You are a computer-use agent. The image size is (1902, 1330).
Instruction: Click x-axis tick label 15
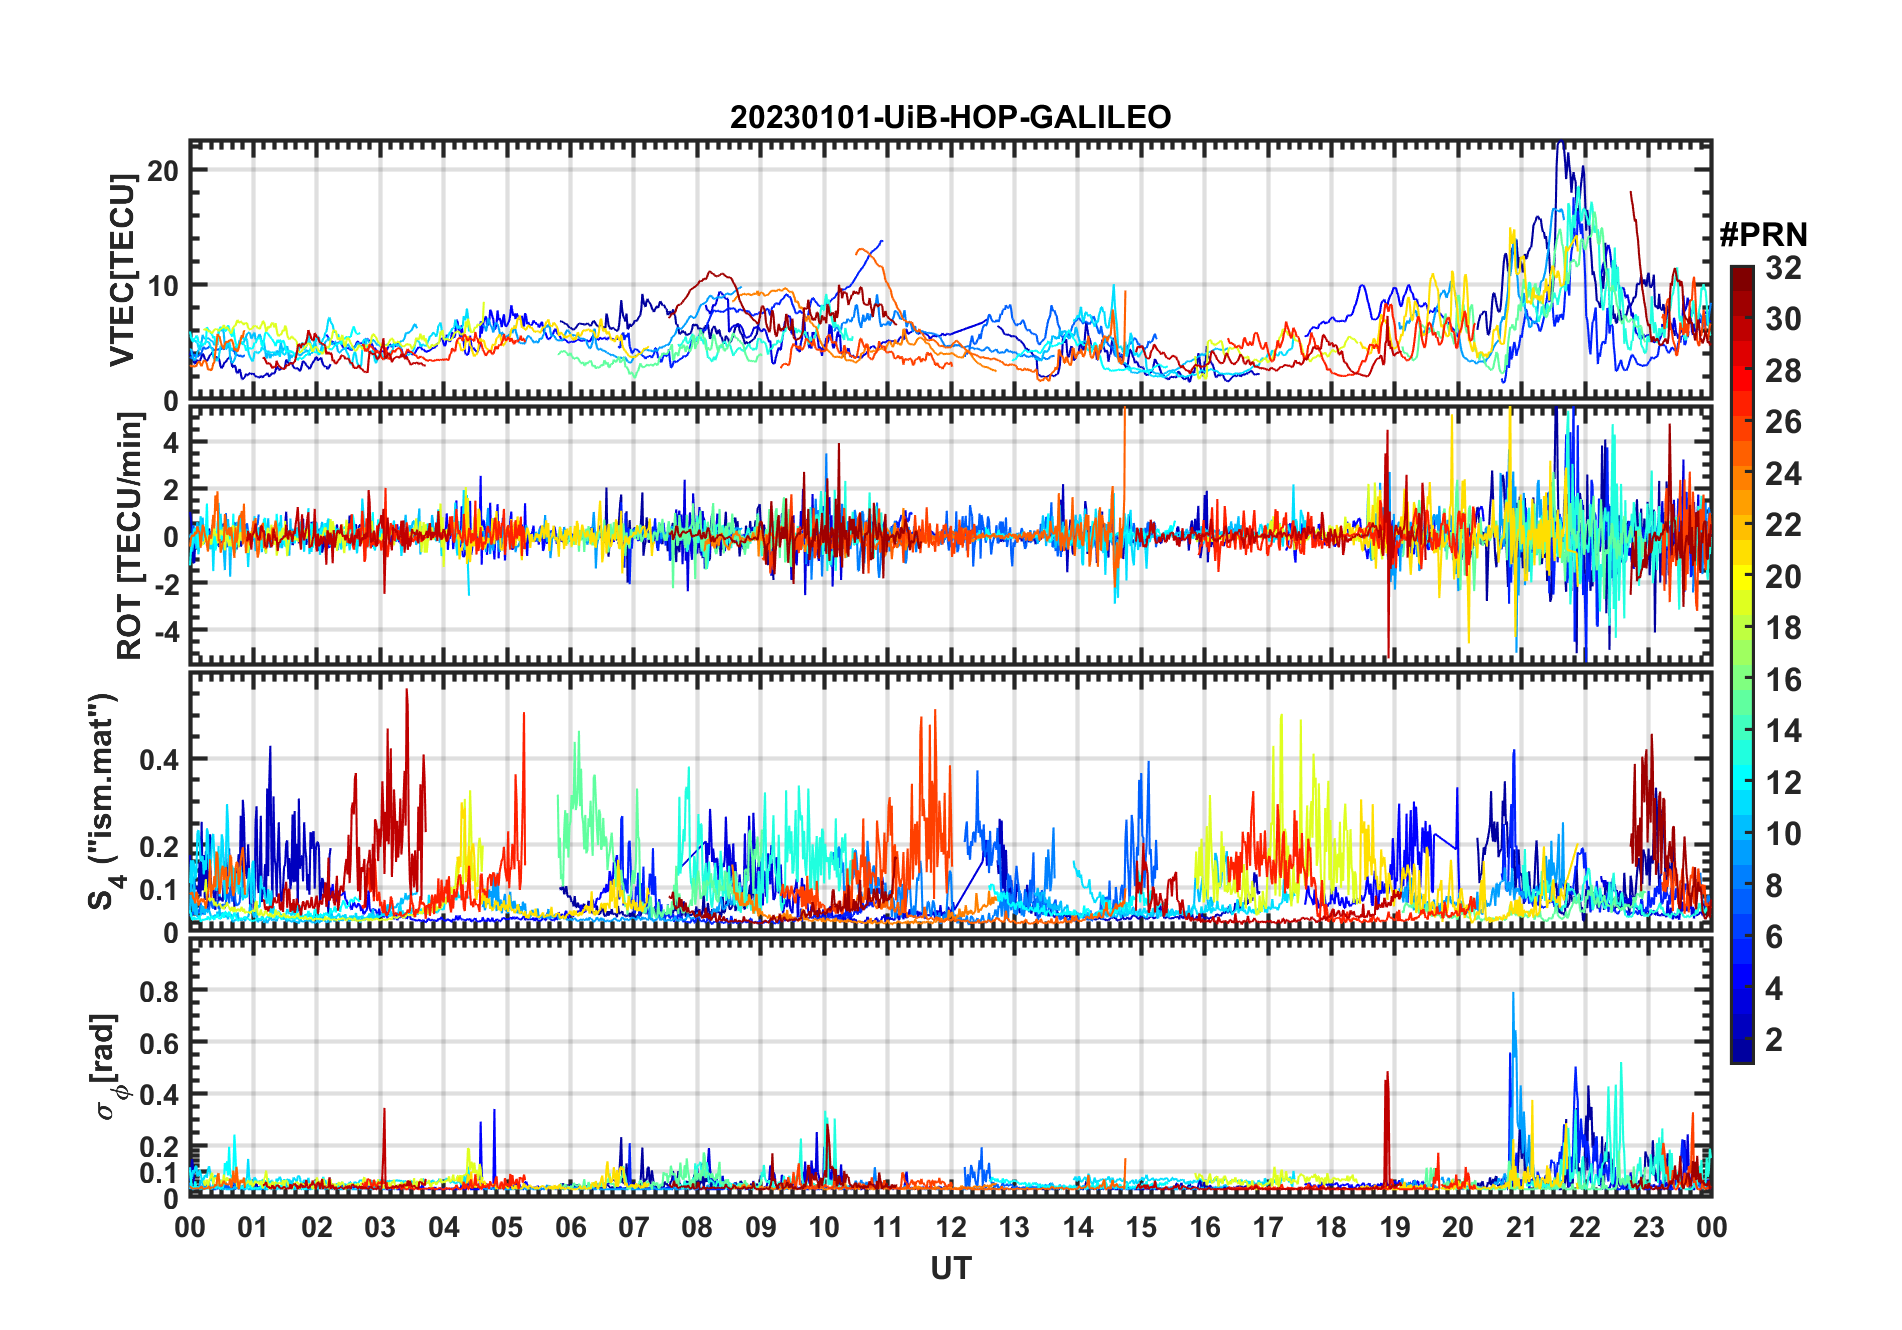[x=1141, y=1228]
